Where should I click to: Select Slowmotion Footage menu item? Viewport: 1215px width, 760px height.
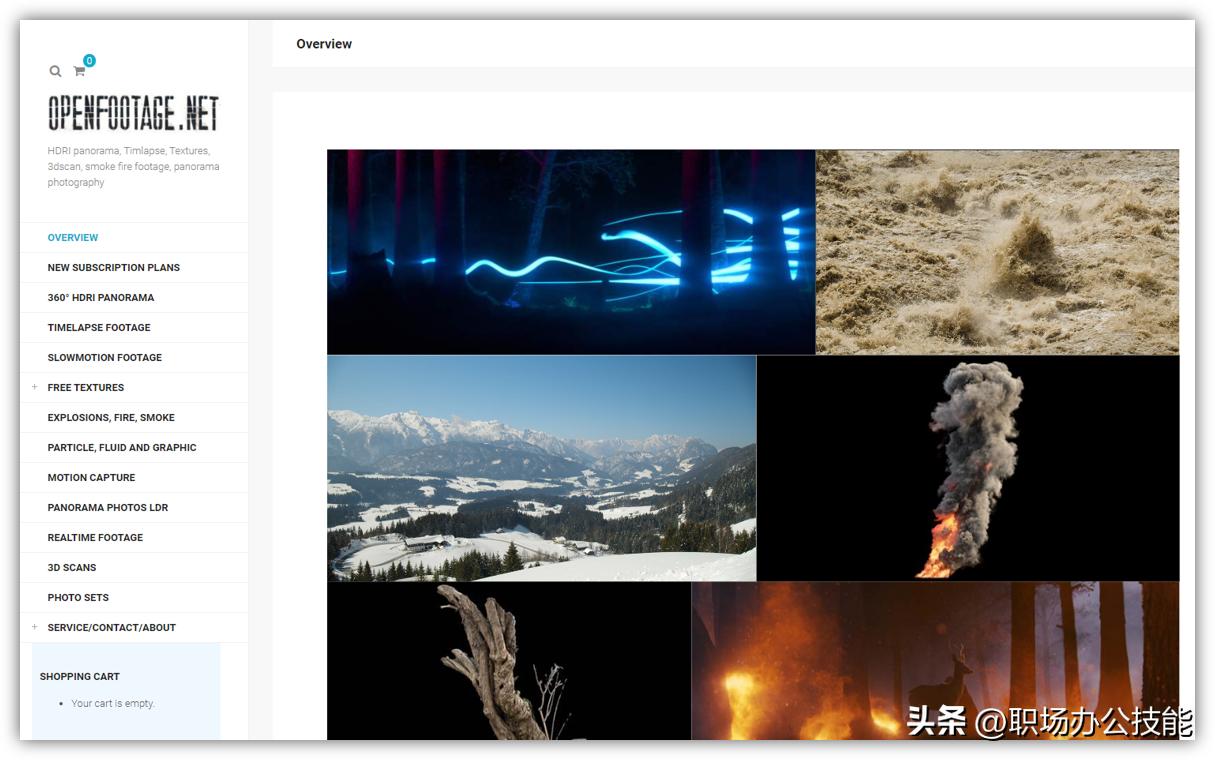point(105,358)
